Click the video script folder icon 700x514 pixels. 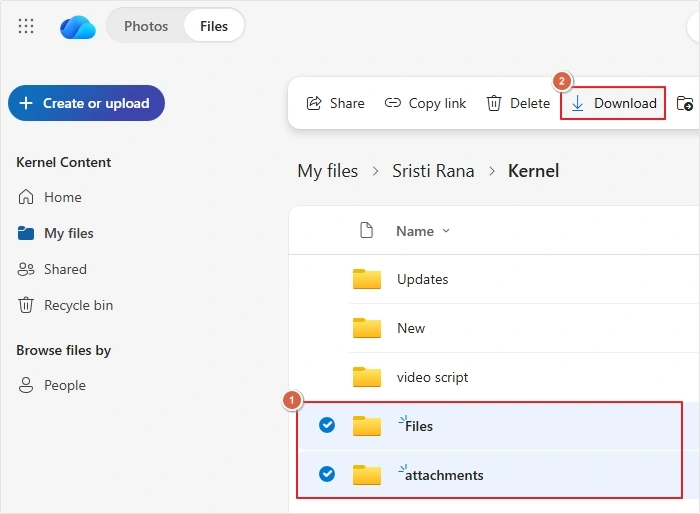point(367,377)
